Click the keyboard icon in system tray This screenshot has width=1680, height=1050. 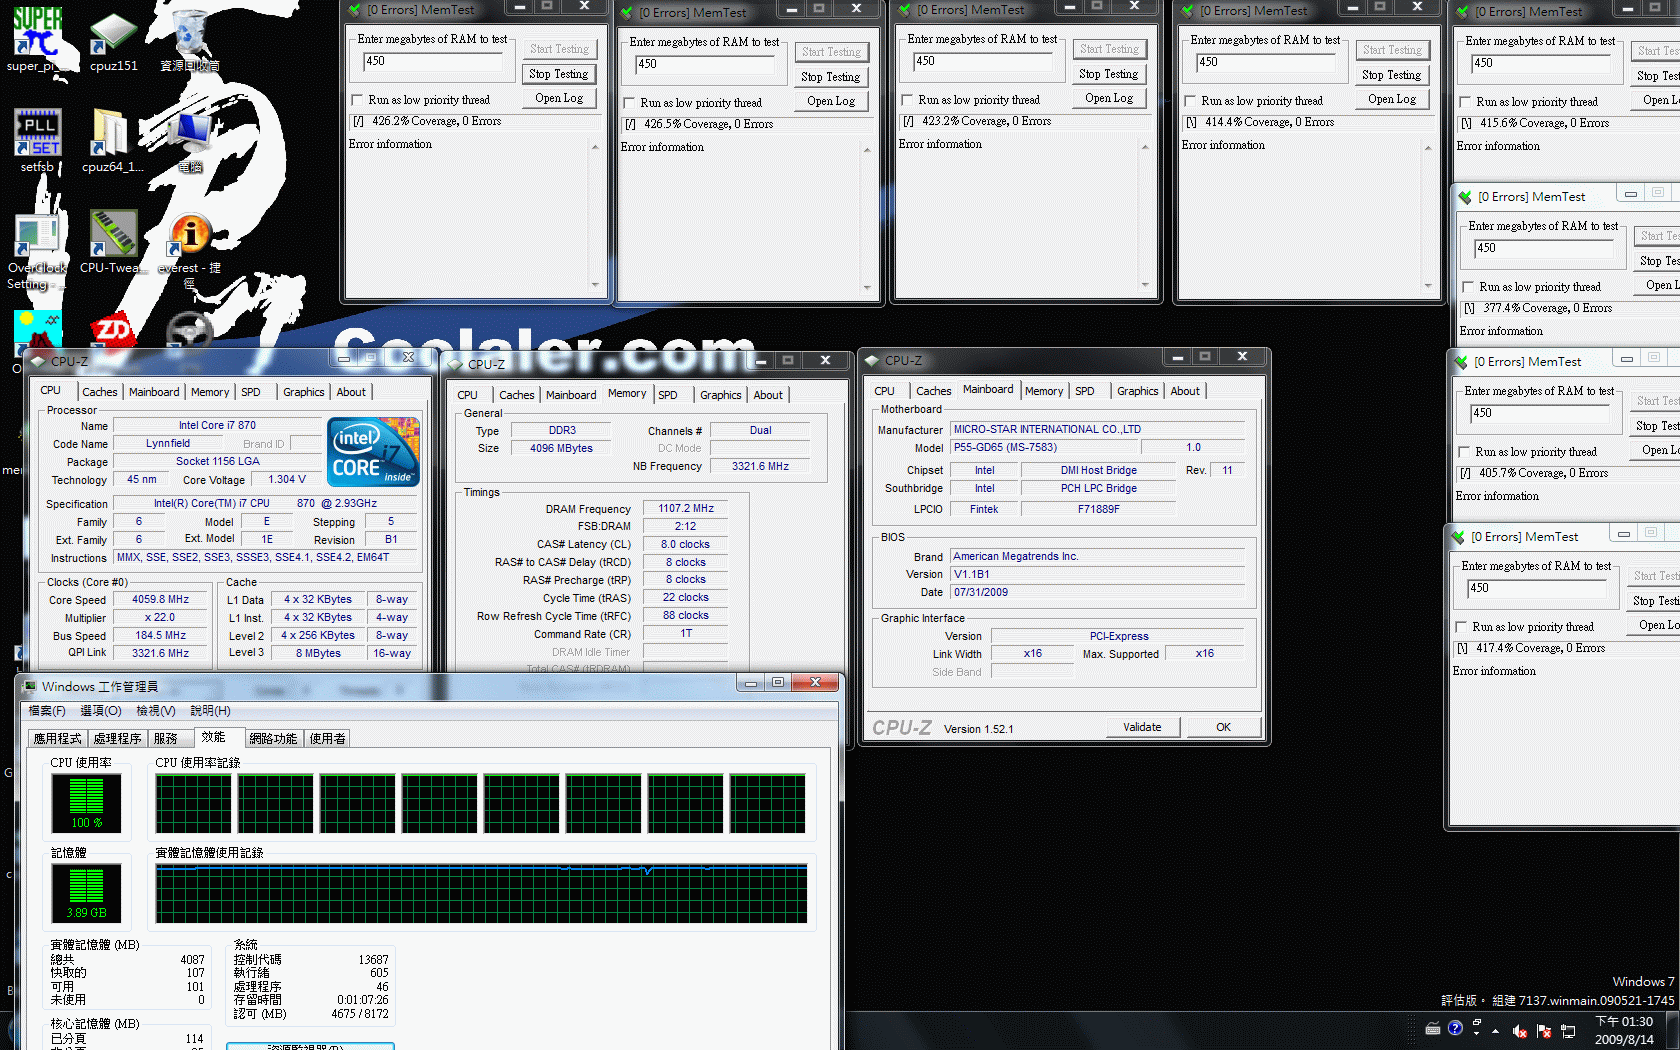(1433, 1029)
